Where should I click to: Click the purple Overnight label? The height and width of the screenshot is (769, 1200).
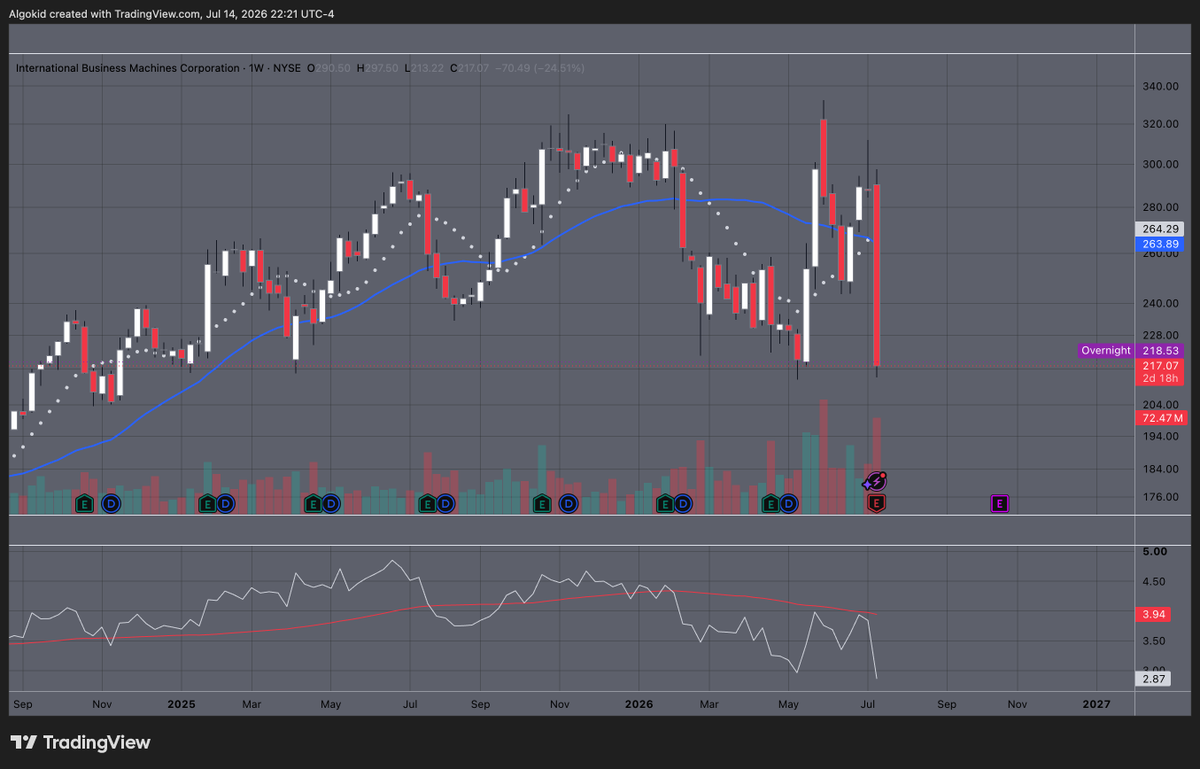pyautogui.click(x=1107, y=351)
